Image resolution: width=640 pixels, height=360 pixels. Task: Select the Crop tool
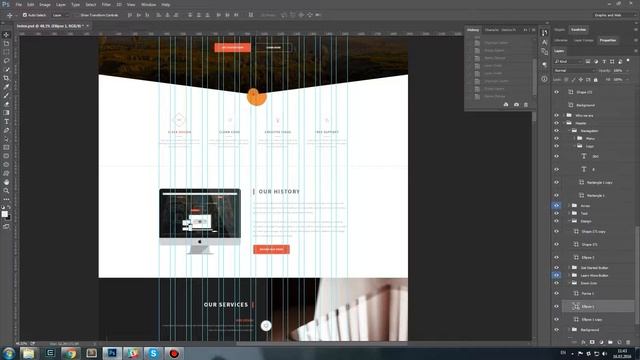click(6, 78)
